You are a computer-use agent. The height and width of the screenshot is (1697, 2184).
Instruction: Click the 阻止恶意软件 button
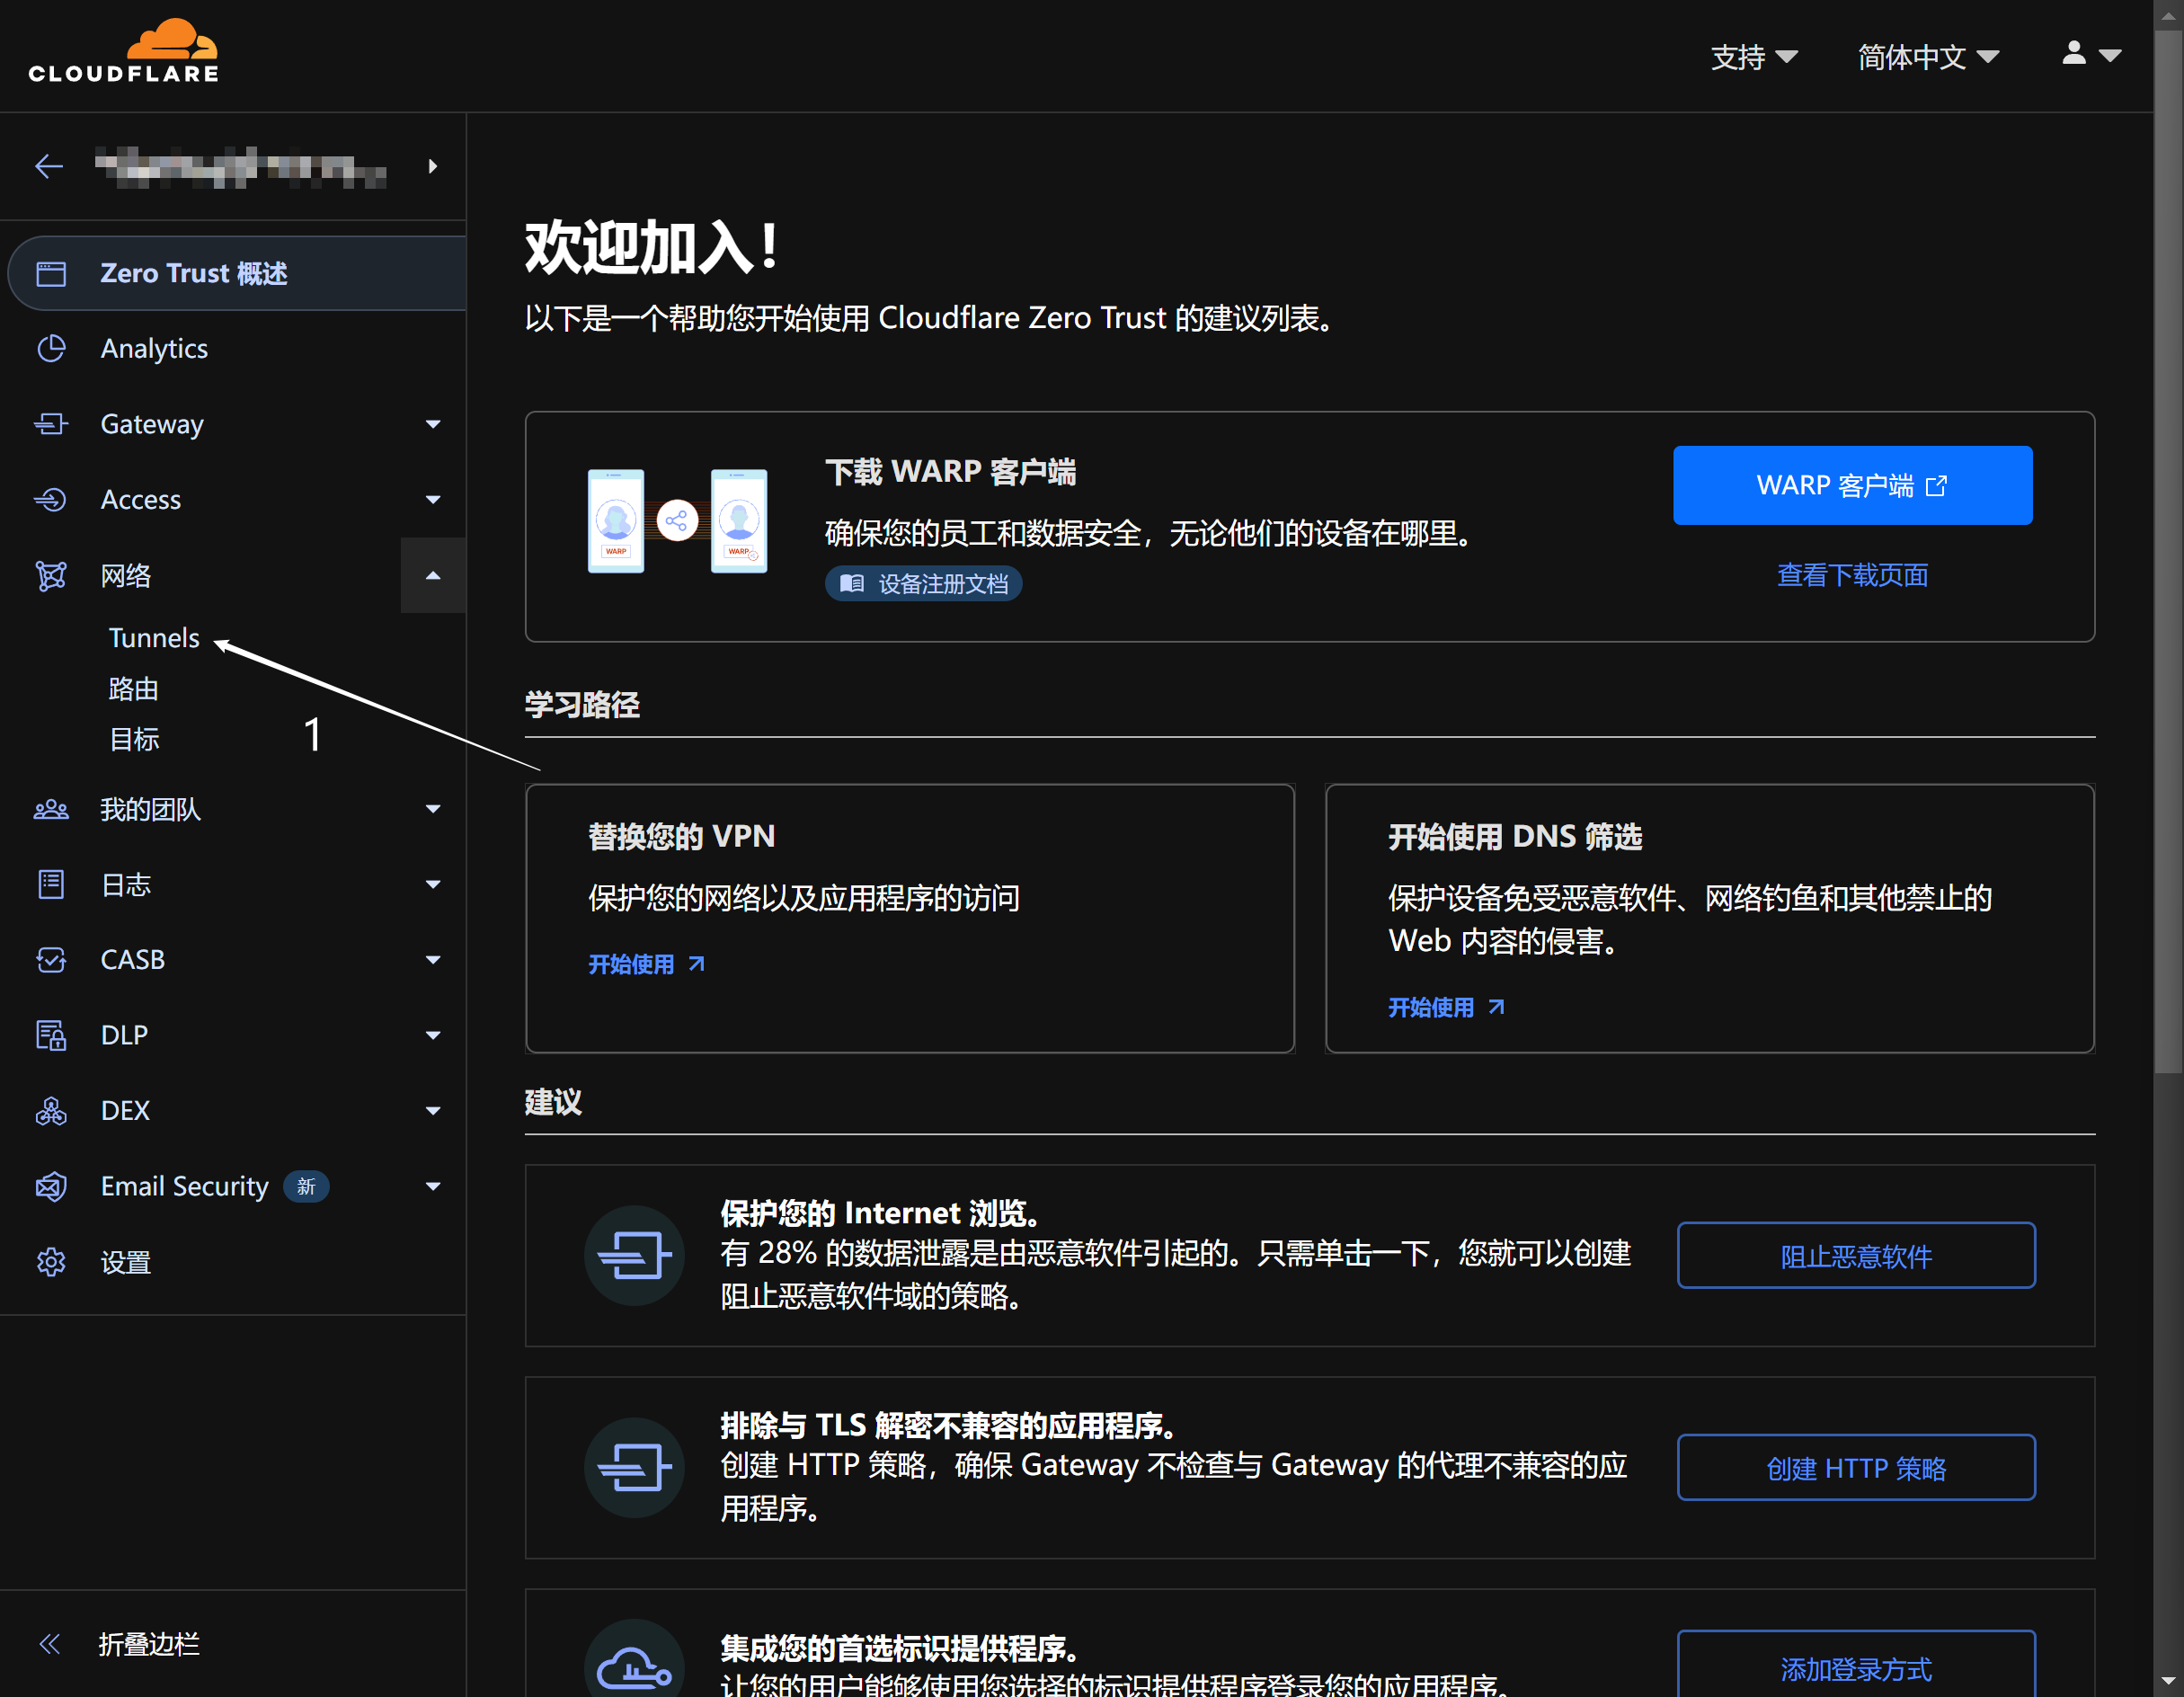click(x=1856, y=1255)
